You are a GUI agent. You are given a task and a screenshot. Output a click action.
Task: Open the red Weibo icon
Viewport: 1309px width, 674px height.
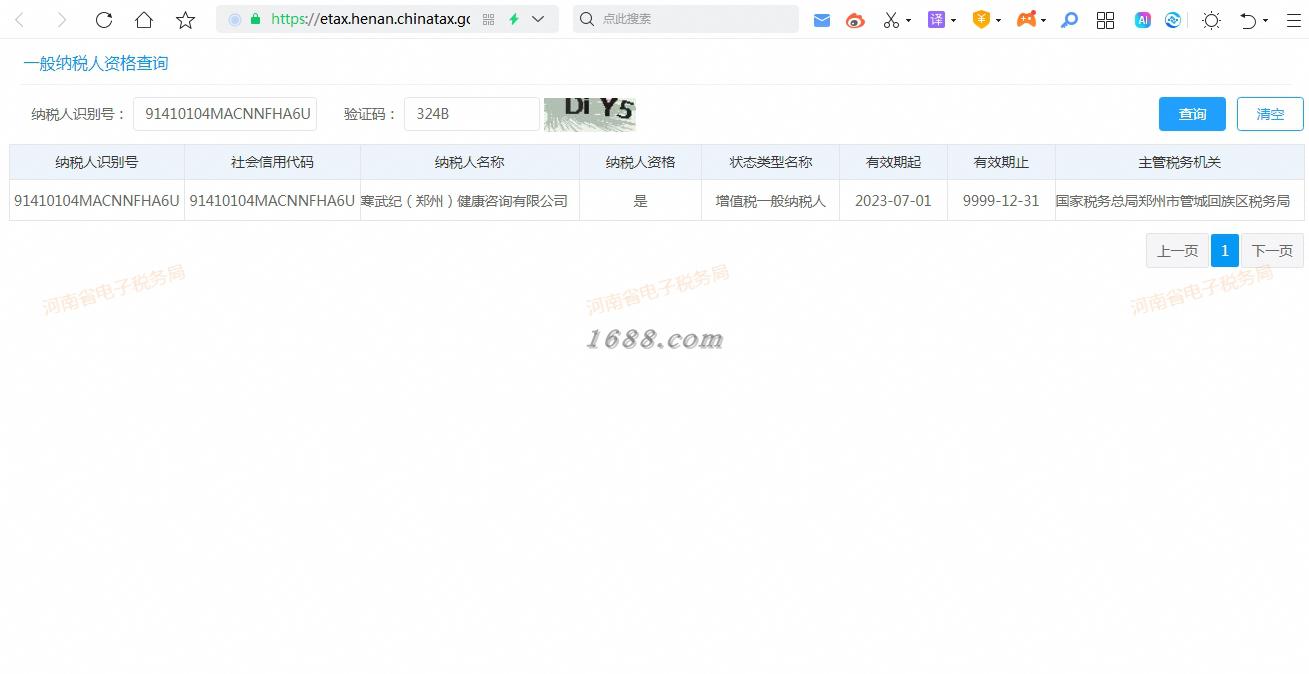tap(855, 20)
